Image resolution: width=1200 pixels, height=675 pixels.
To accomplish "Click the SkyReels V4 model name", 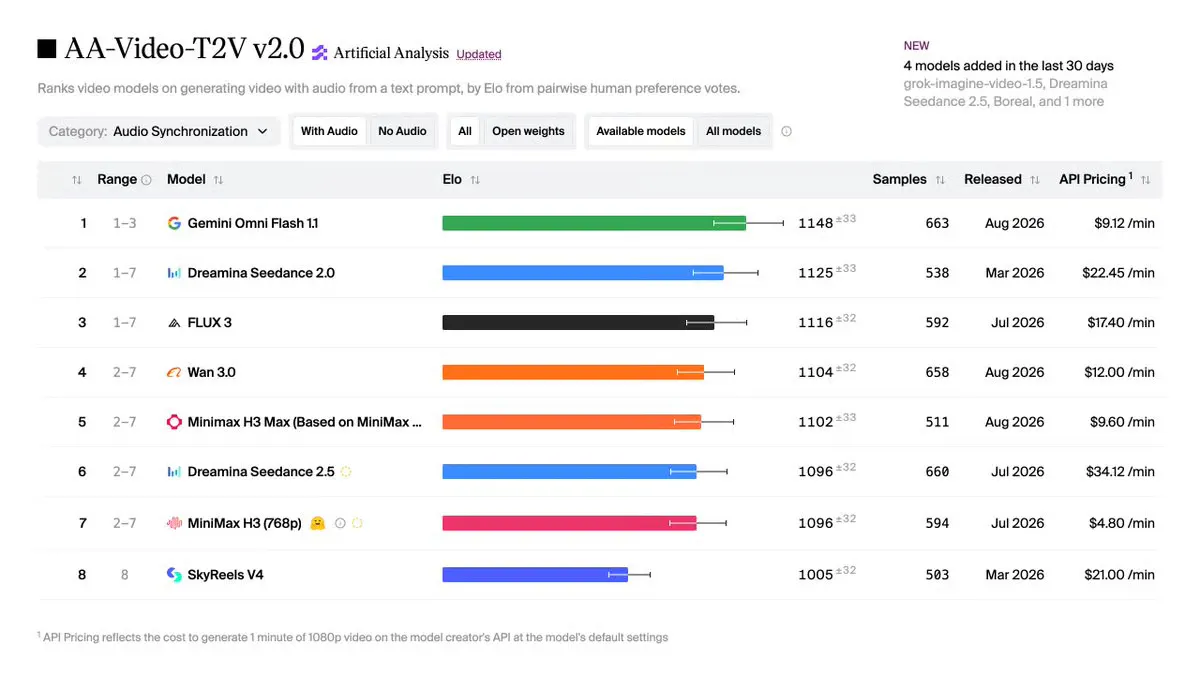I will tap(226, 575).
